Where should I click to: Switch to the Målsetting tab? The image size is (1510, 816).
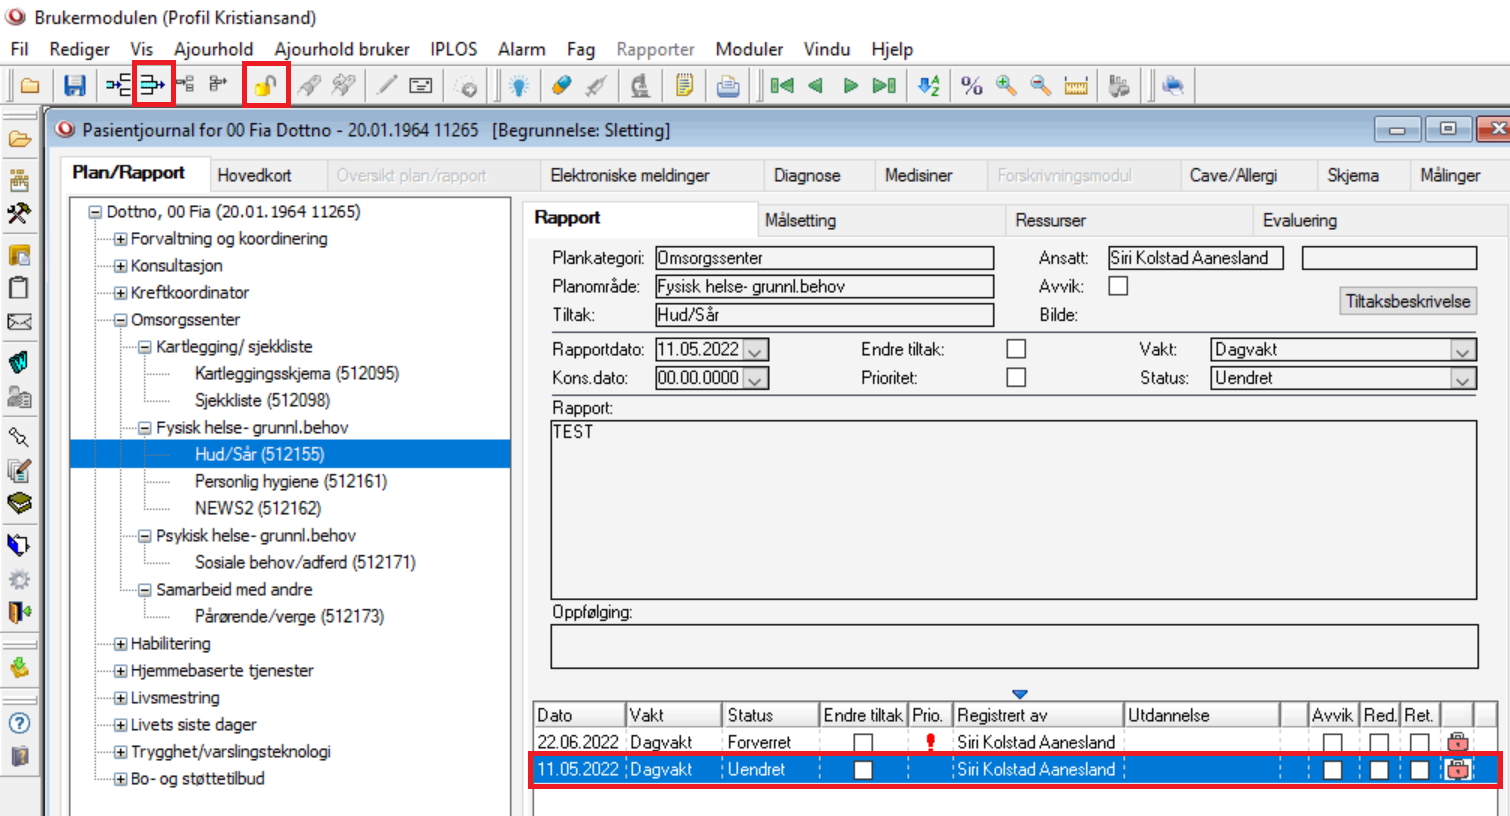coord(801,220)
